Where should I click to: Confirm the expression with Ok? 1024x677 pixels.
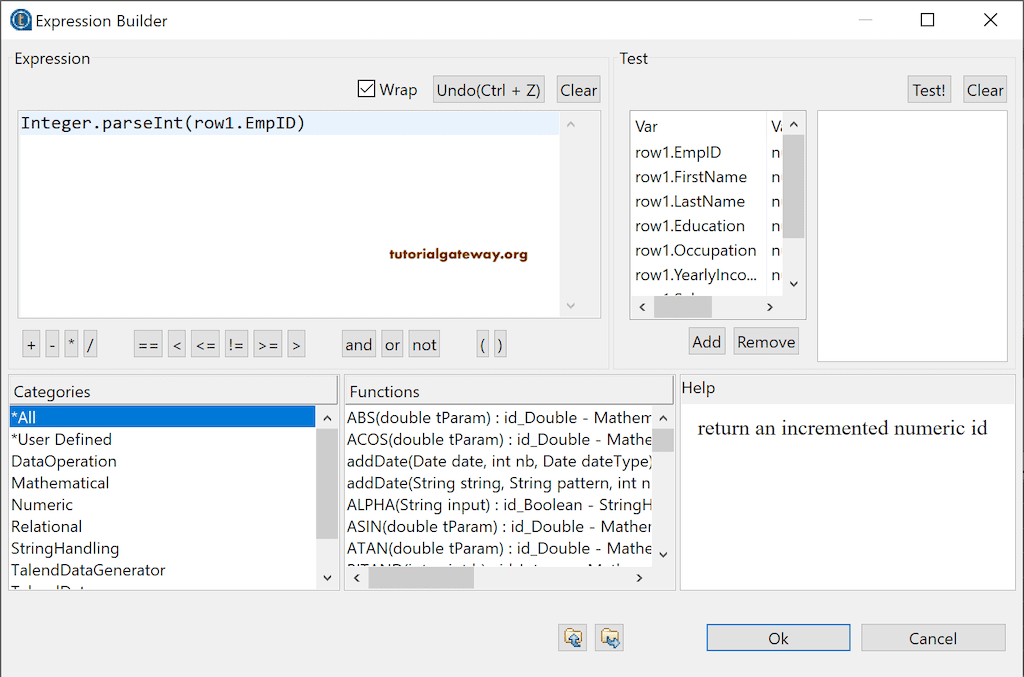point(777,637)
